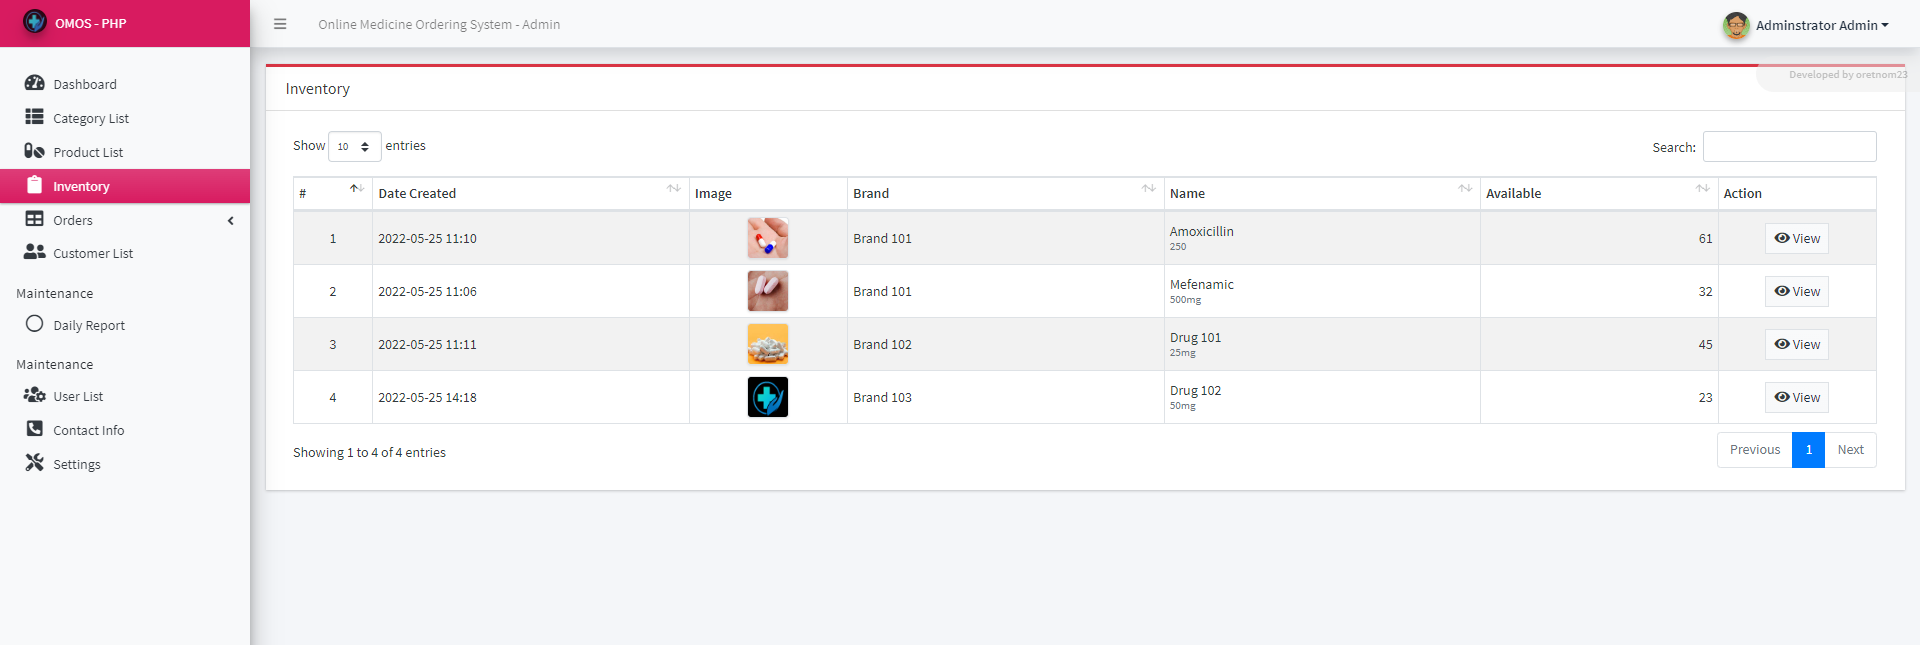Open the Adminstrator Admin user dropdown
The width and height of the screenshot is (1920, 645).
pyautogui.click(x=1822, y=25)
